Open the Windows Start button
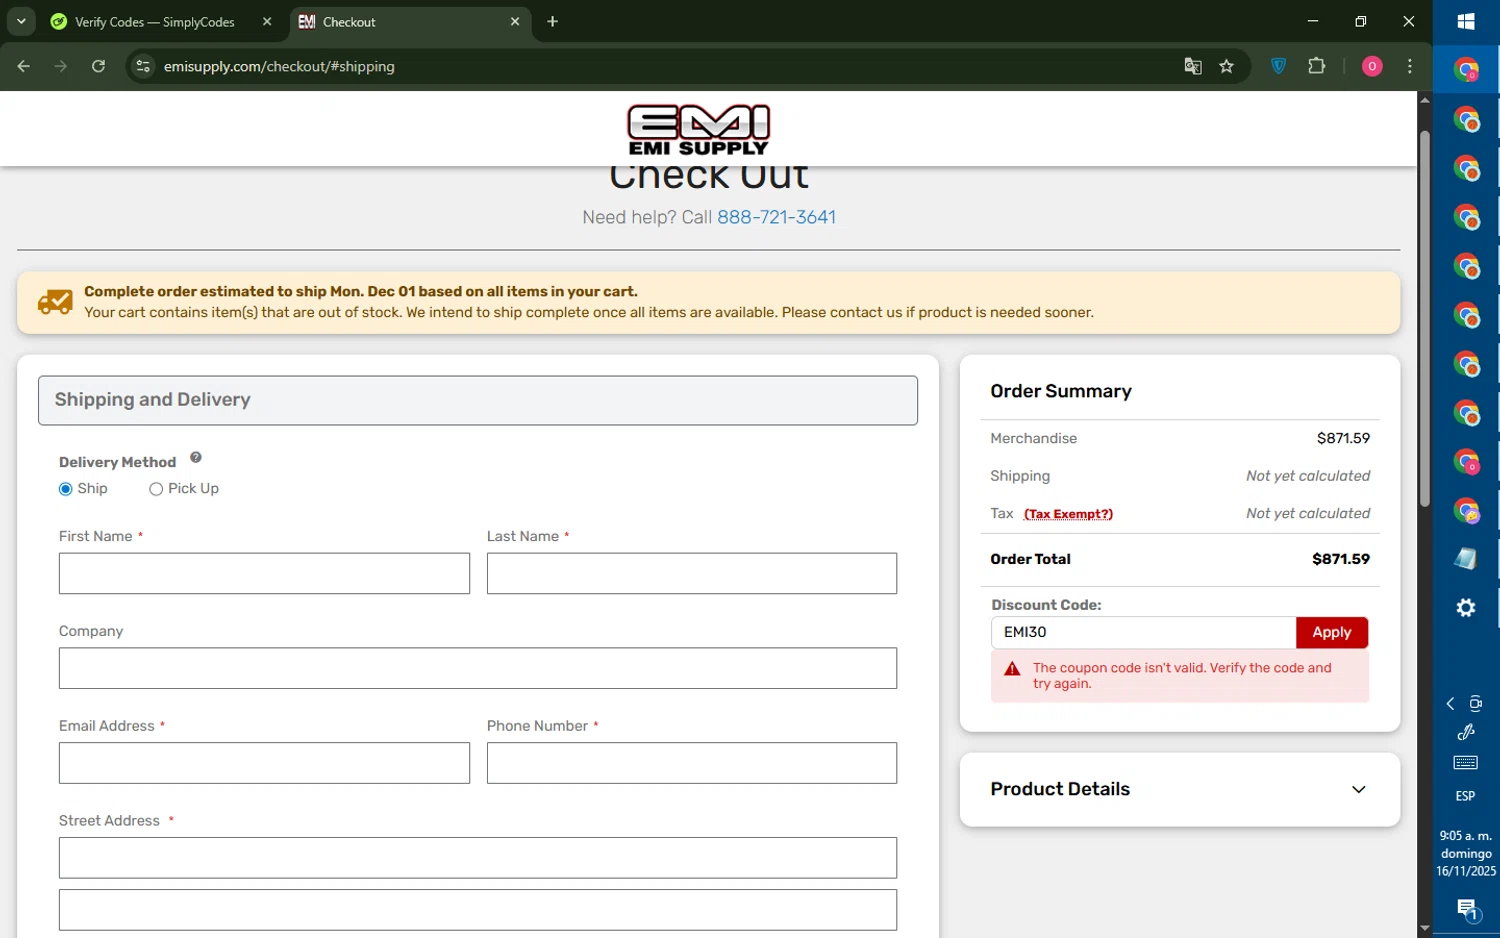This screenshot has width=1500, height=938. [x=1466, y=21]
